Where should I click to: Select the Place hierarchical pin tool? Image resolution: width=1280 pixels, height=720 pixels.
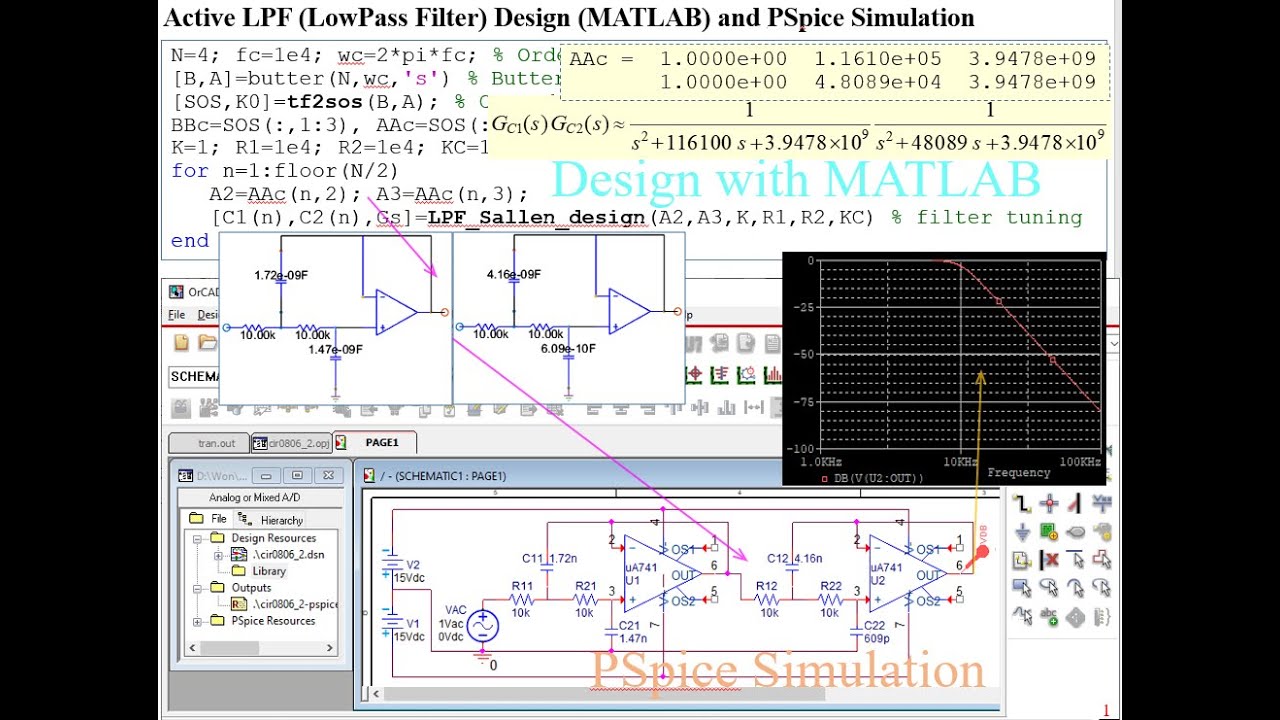1102,531
